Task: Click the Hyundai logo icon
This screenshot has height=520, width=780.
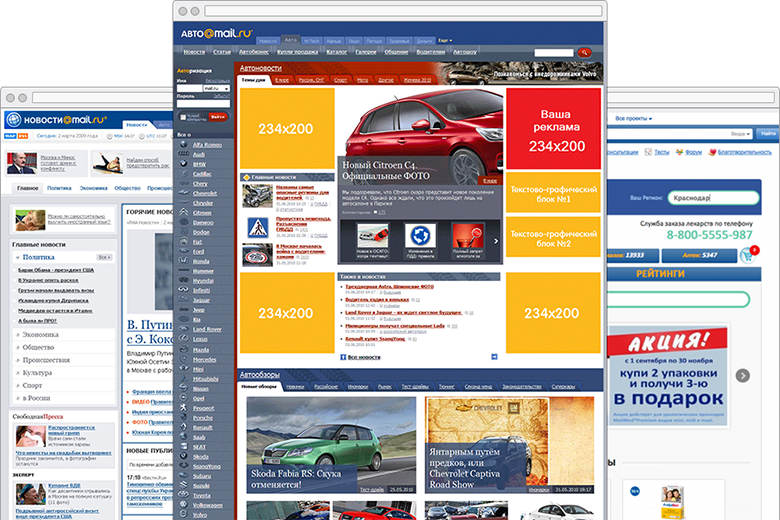Action: click(x=184, y=280)
